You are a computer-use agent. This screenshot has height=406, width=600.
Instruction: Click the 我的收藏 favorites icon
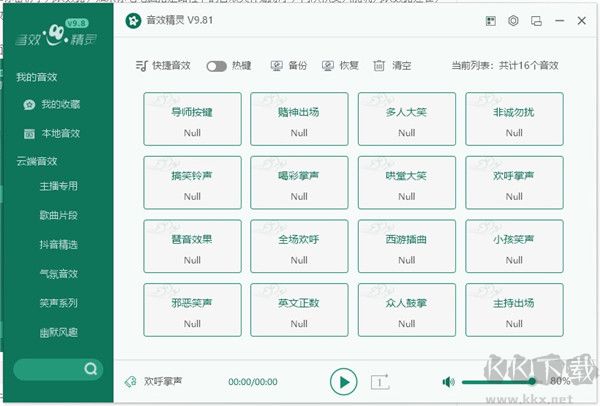[x=29, y=104]
